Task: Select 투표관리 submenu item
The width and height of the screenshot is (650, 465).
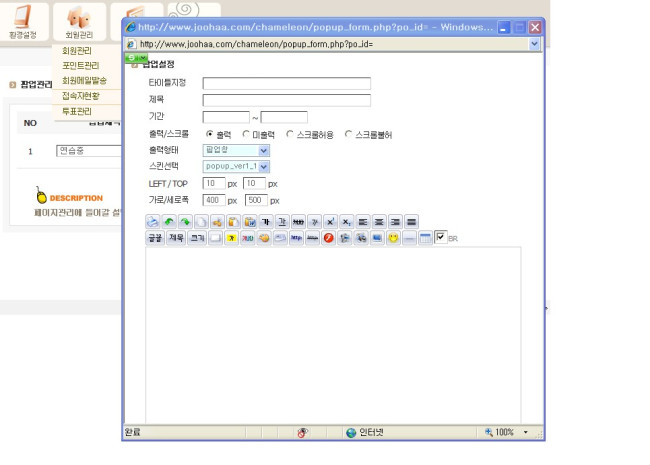Action: (x=77, y=111)
